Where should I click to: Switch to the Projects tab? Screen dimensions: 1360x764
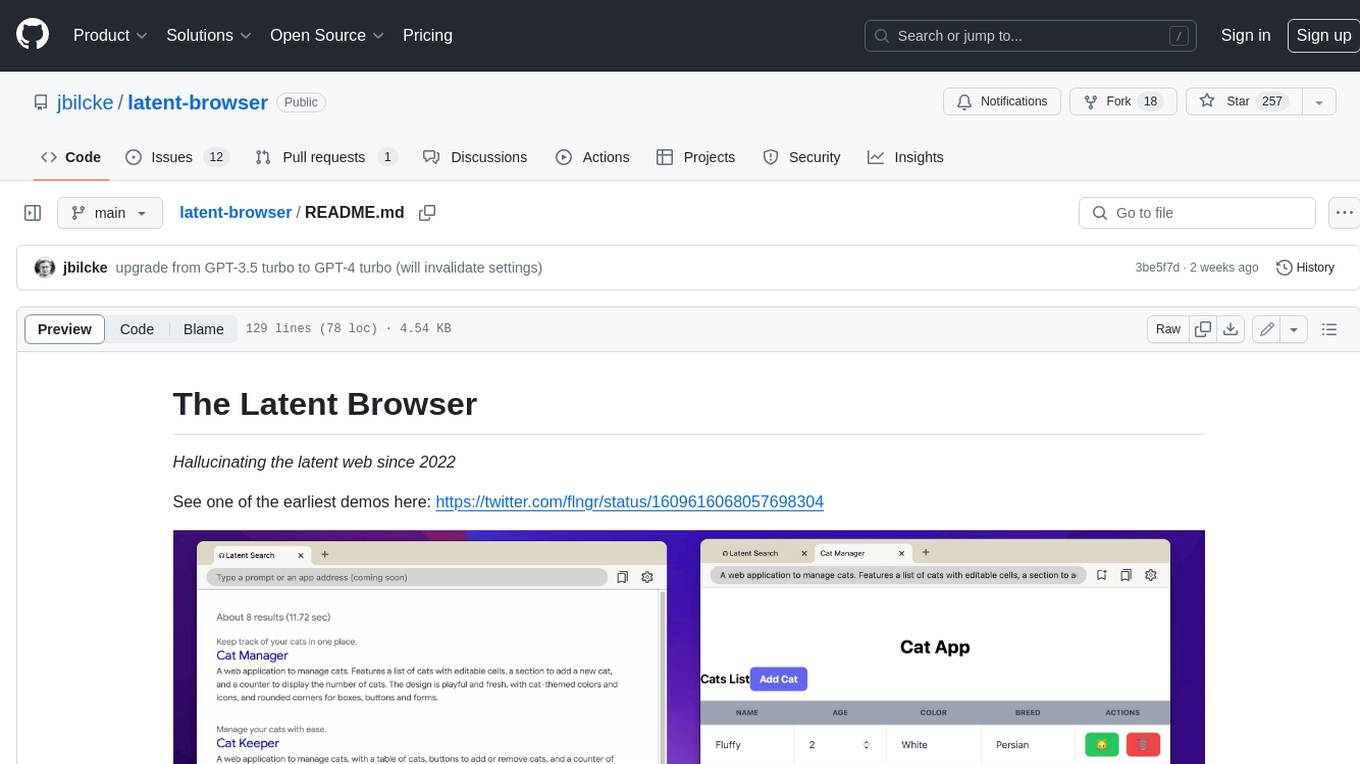(x=696, y=157)
